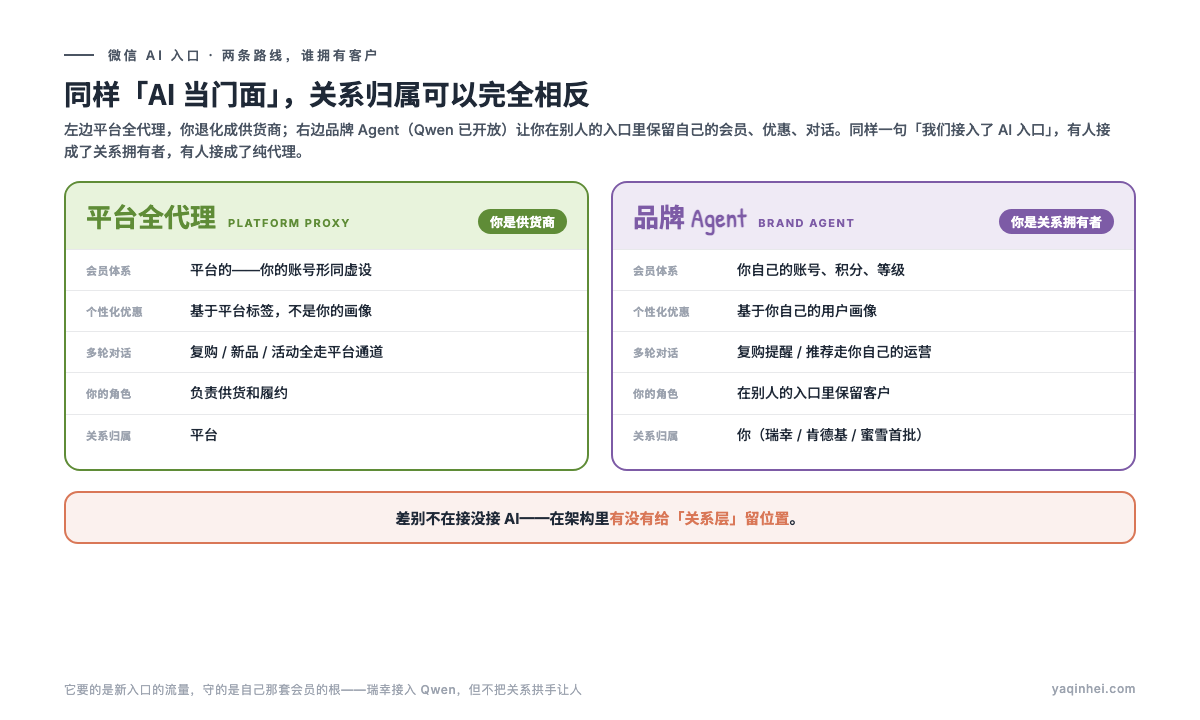The image size is (1200, 720).
Task: Click 关系归属 label in 品牌 Agent card
Action: click(655, 436)
